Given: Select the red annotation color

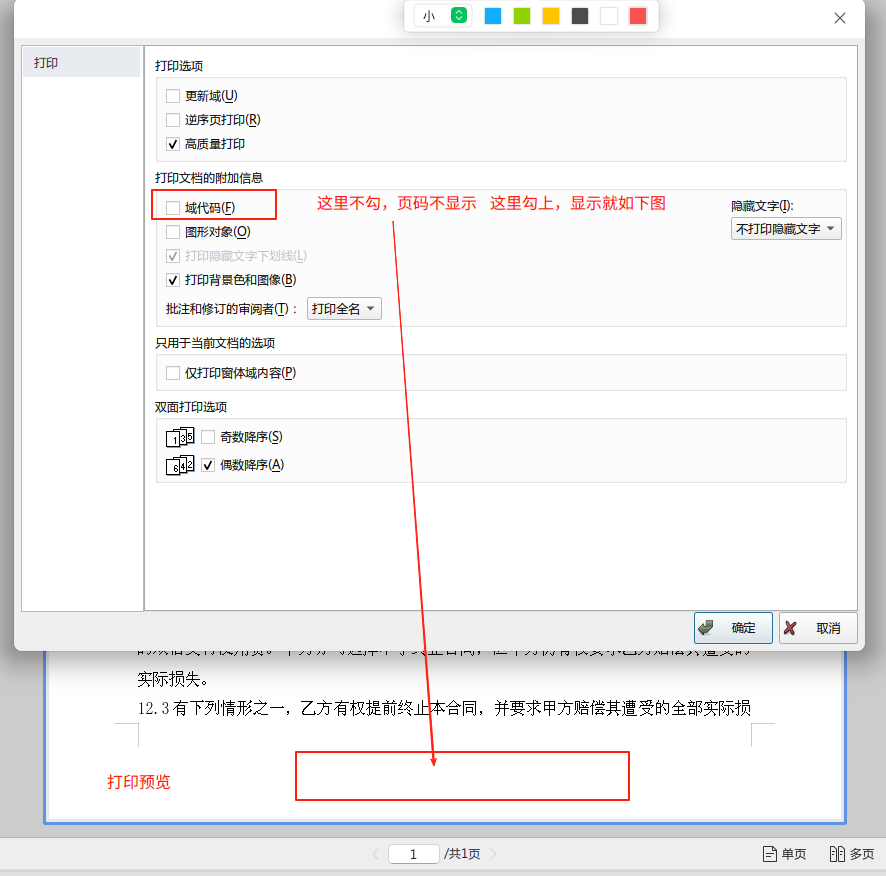Looking at the screenshot, I should pos(638,16).
